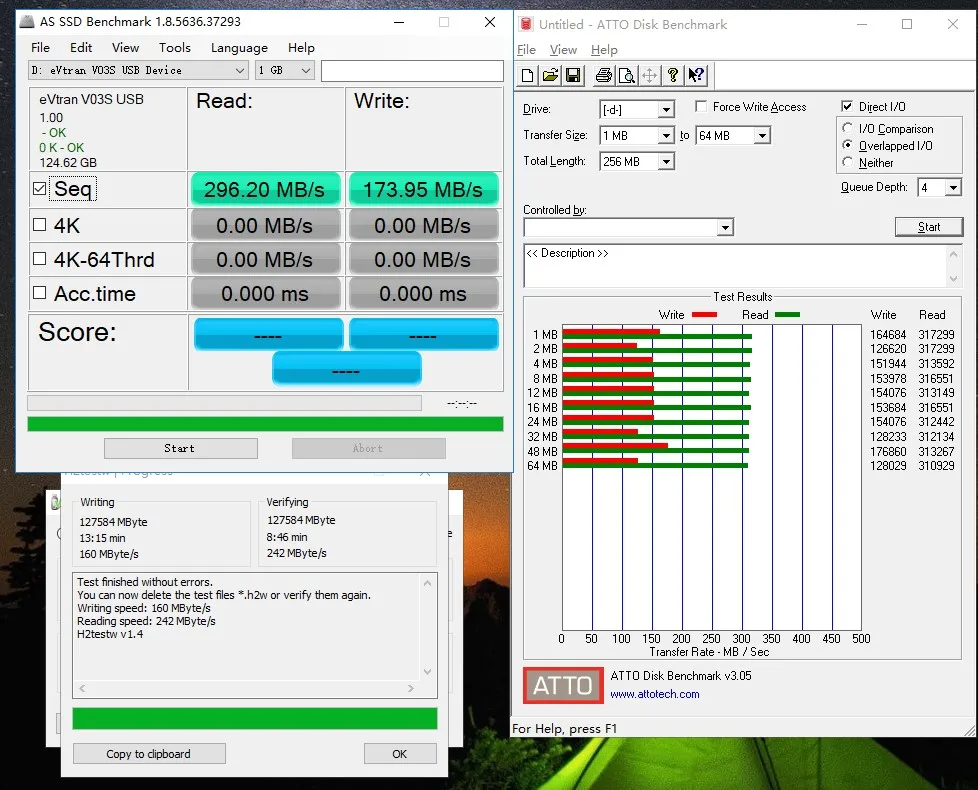Click the Save floppy icon in ATTO toolbar

click(x=573, y=75)
